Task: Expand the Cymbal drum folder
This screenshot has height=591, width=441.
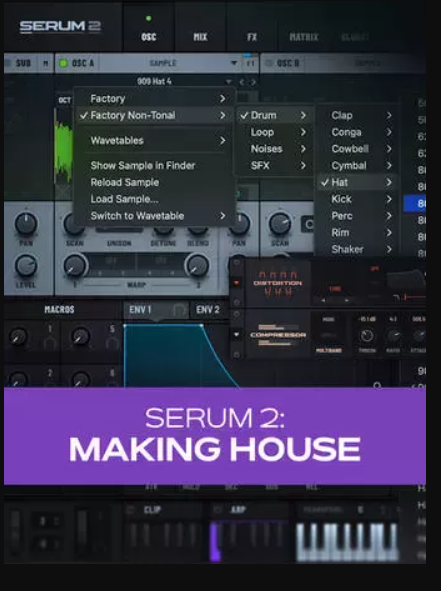Action: (x=357, y=165)
